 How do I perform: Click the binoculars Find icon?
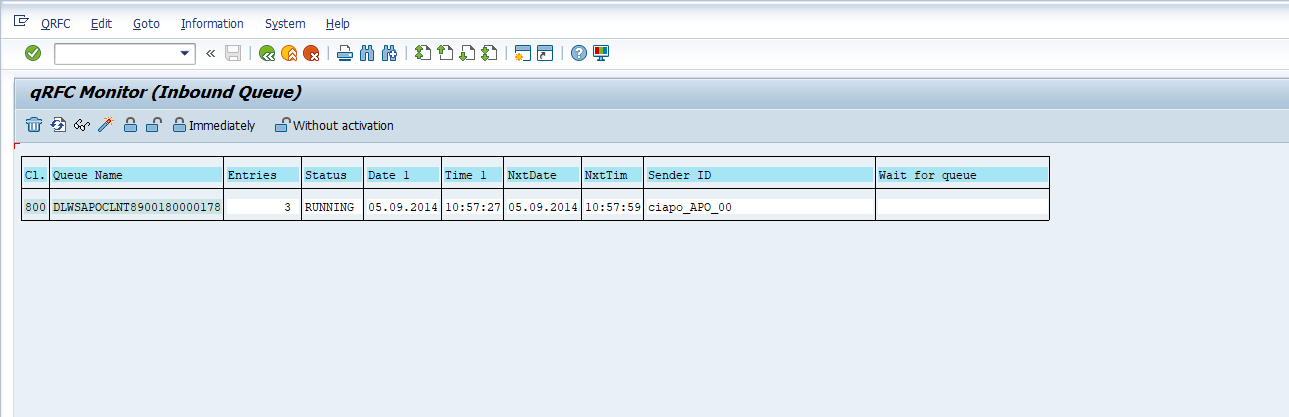[367, 53]
